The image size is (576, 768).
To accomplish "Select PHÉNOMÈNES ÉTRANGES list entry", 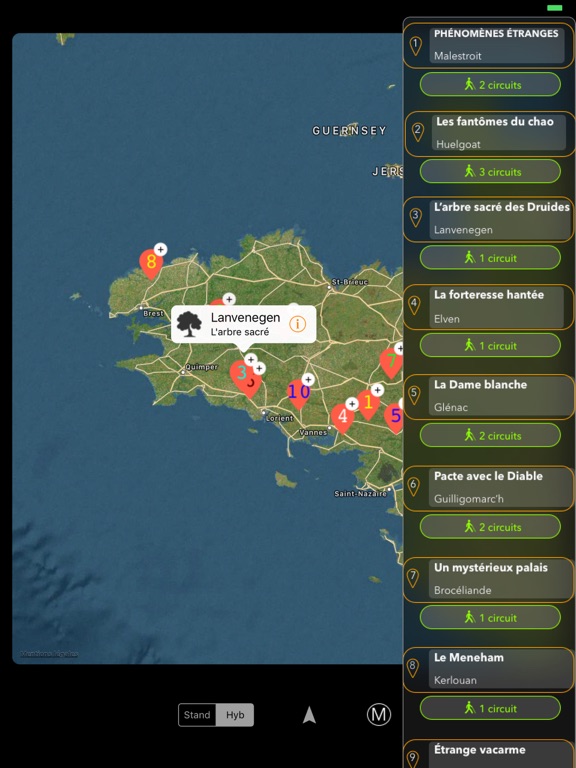I will [x=489, y=45].
